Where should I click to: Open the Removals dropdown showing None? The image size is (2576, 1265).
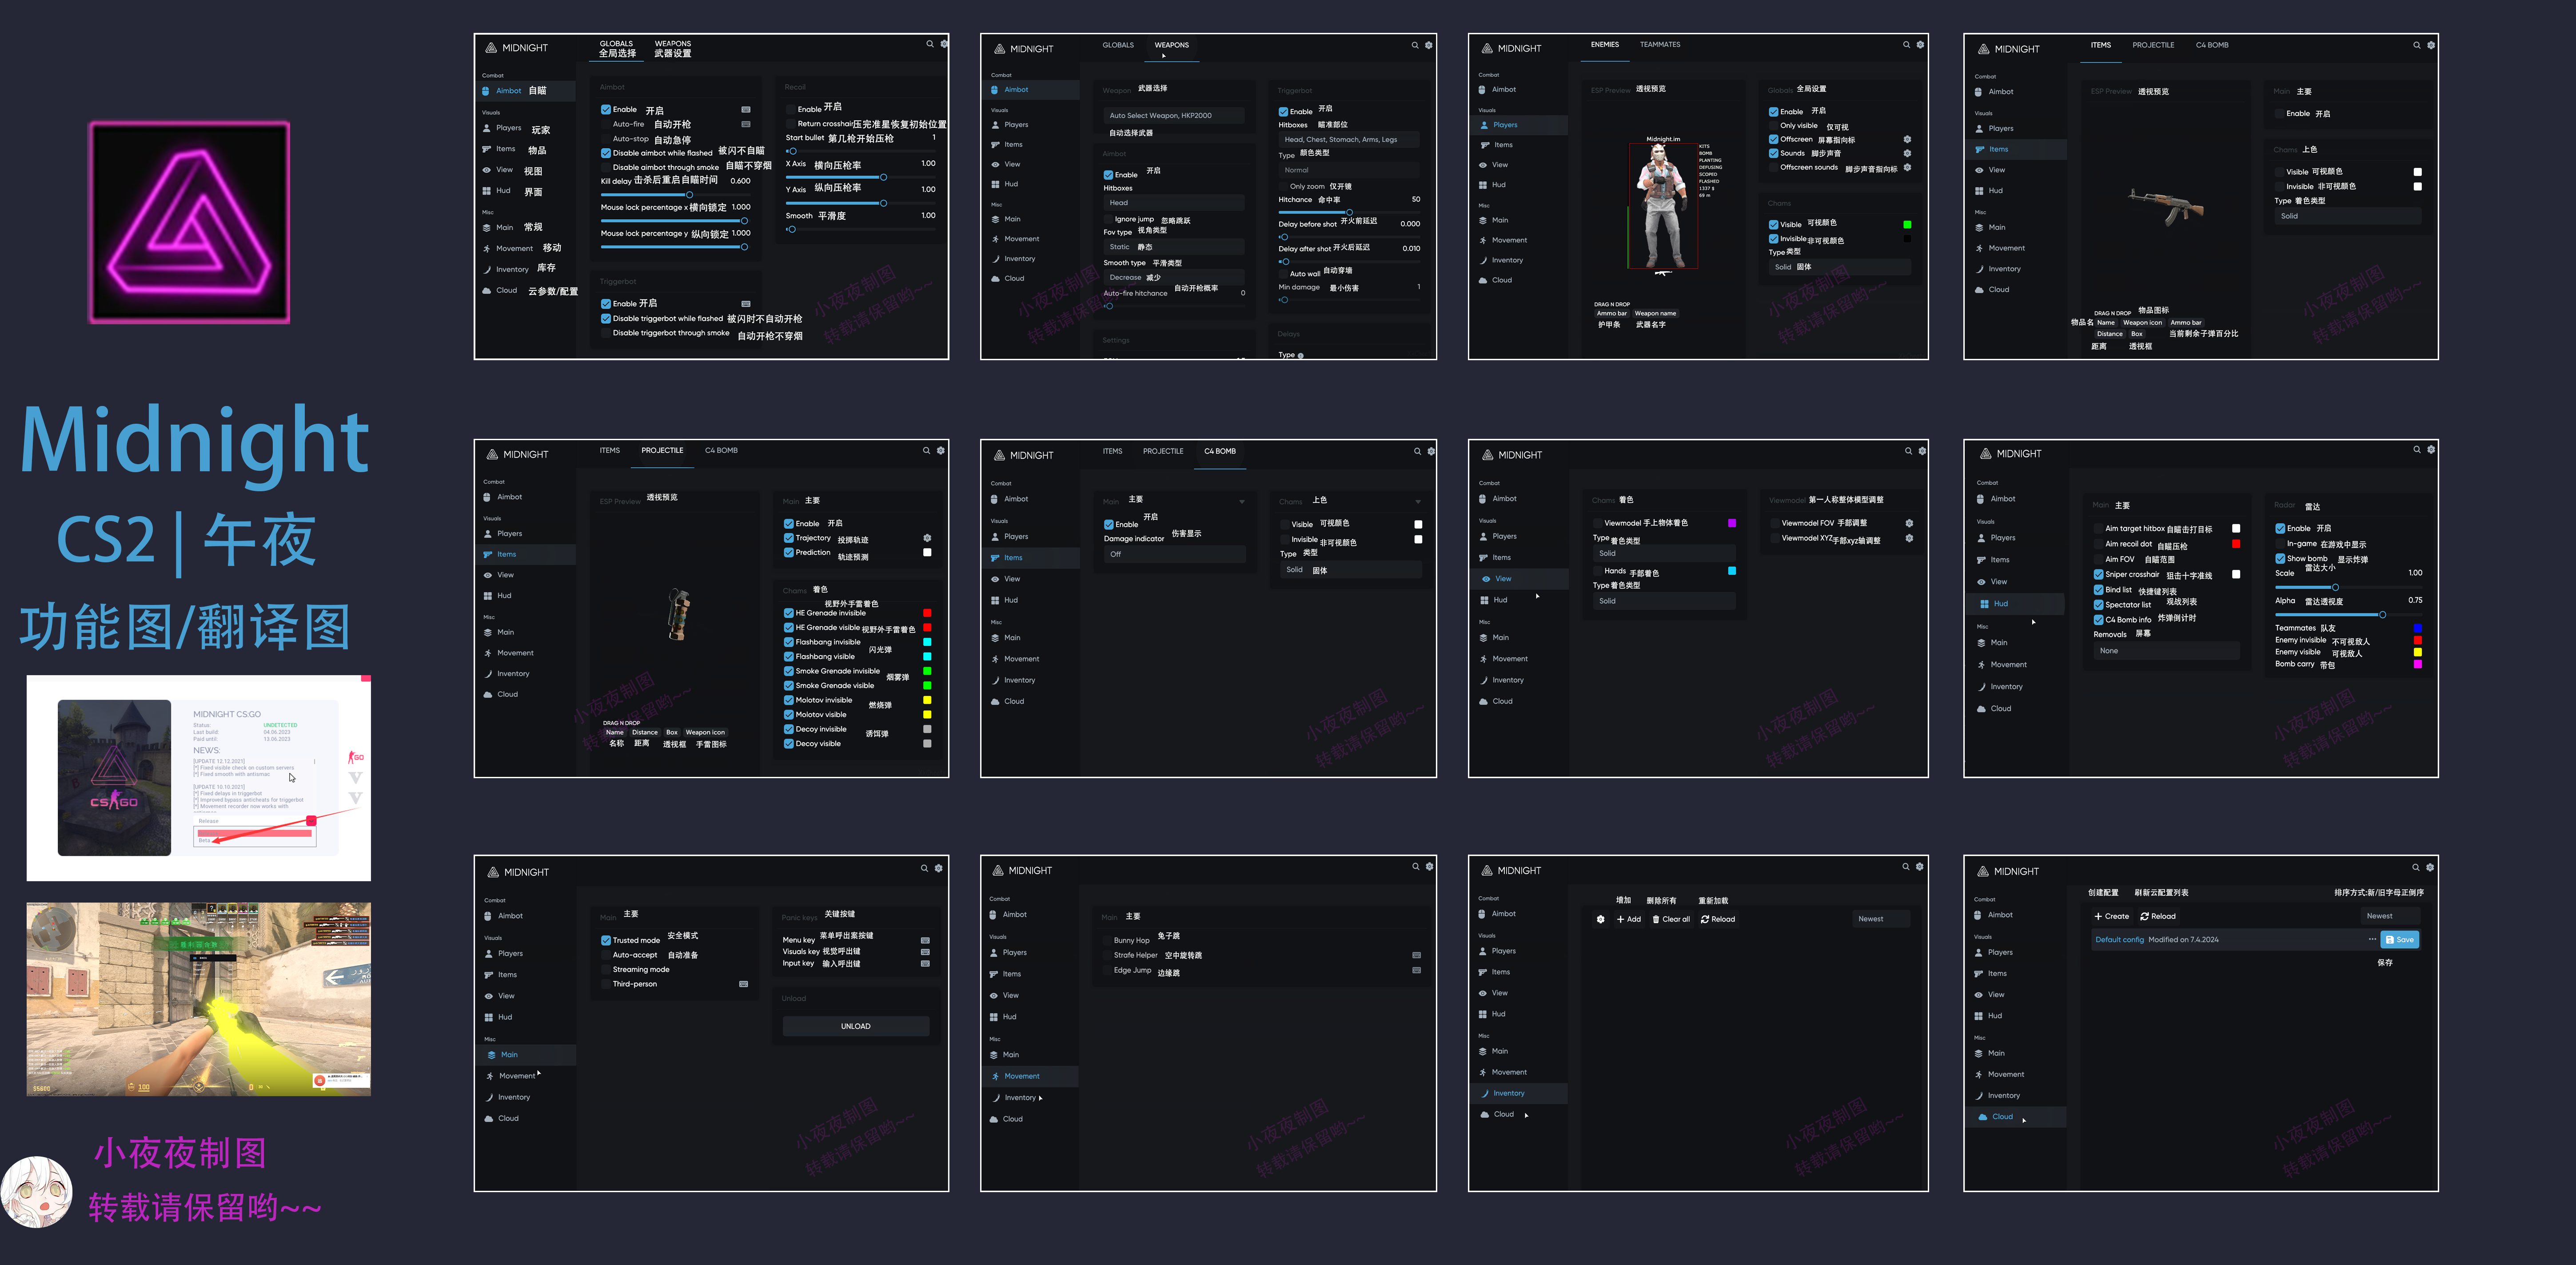[x=2166, y=651]
